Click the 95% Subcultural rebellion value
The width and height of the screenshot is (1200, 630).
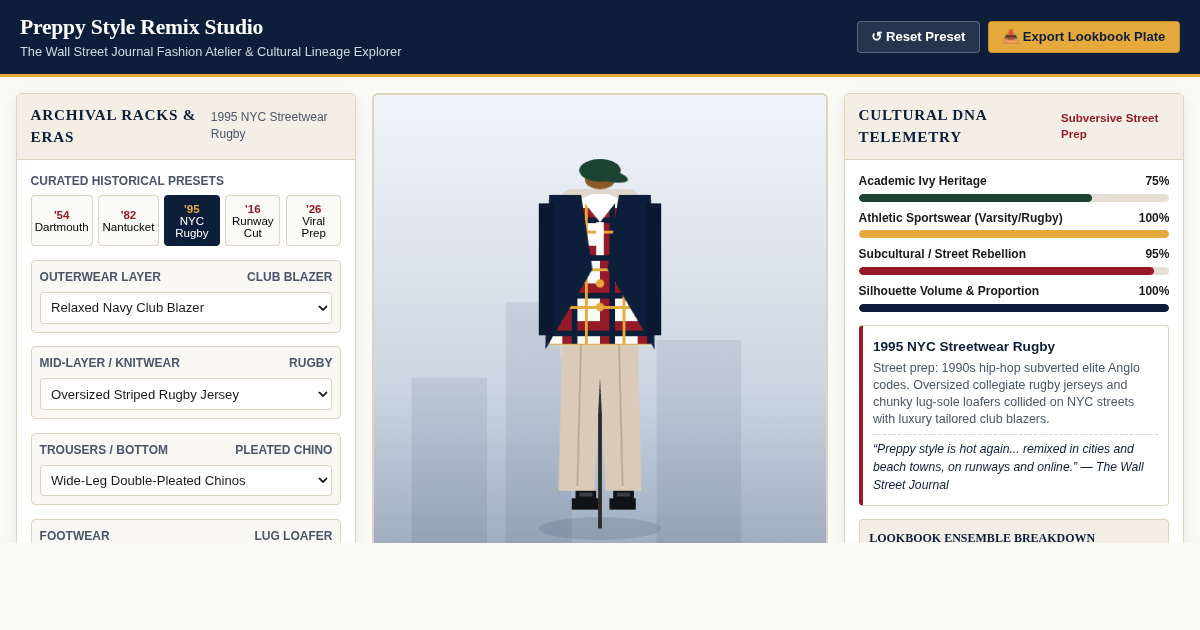[x=1157, y=254]
